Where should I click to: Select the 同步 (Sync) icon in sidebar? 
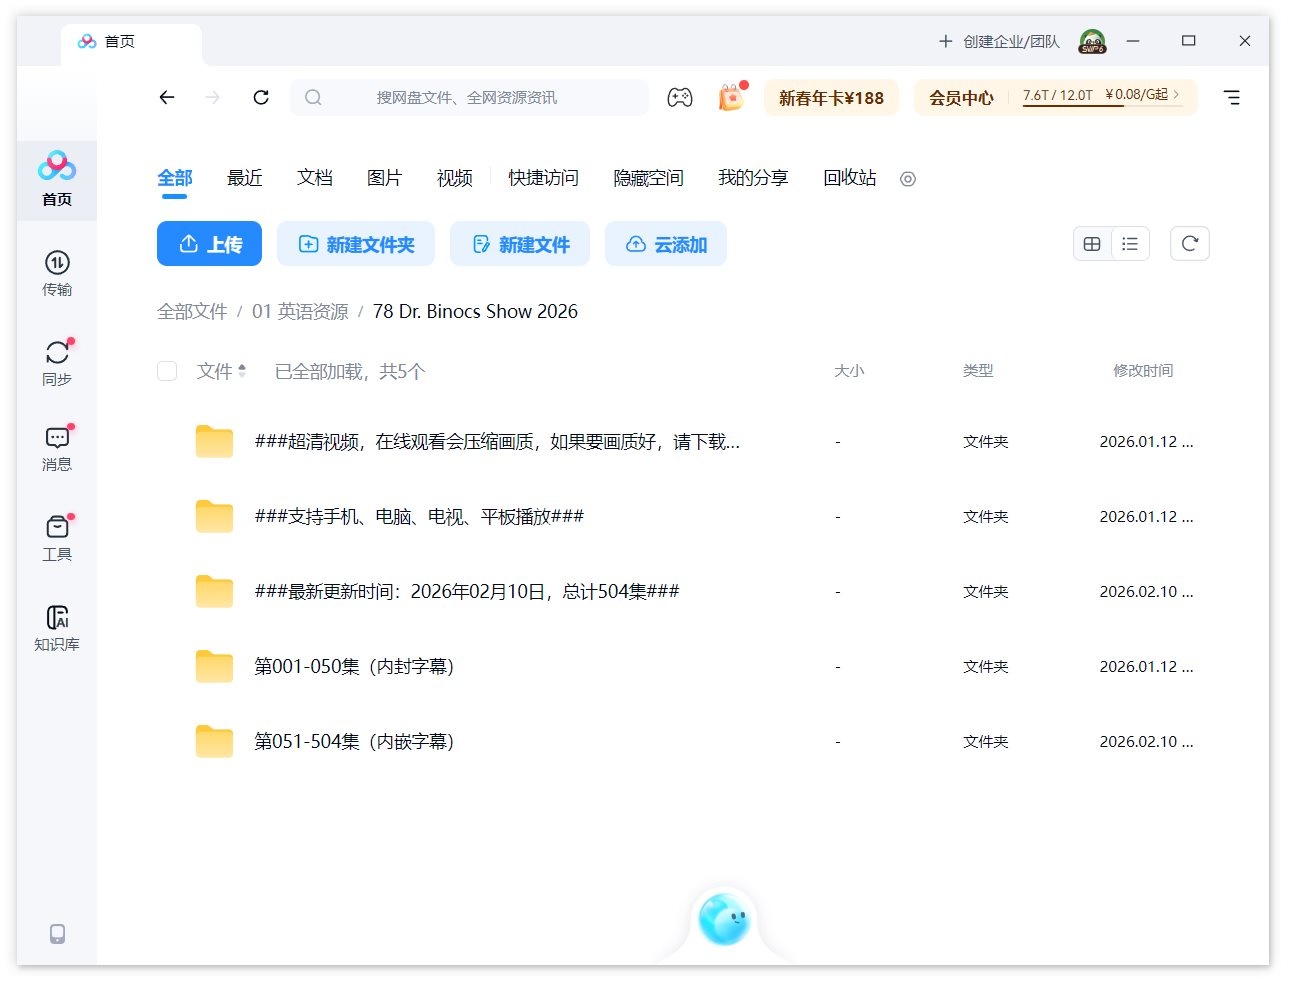point(57,358)
